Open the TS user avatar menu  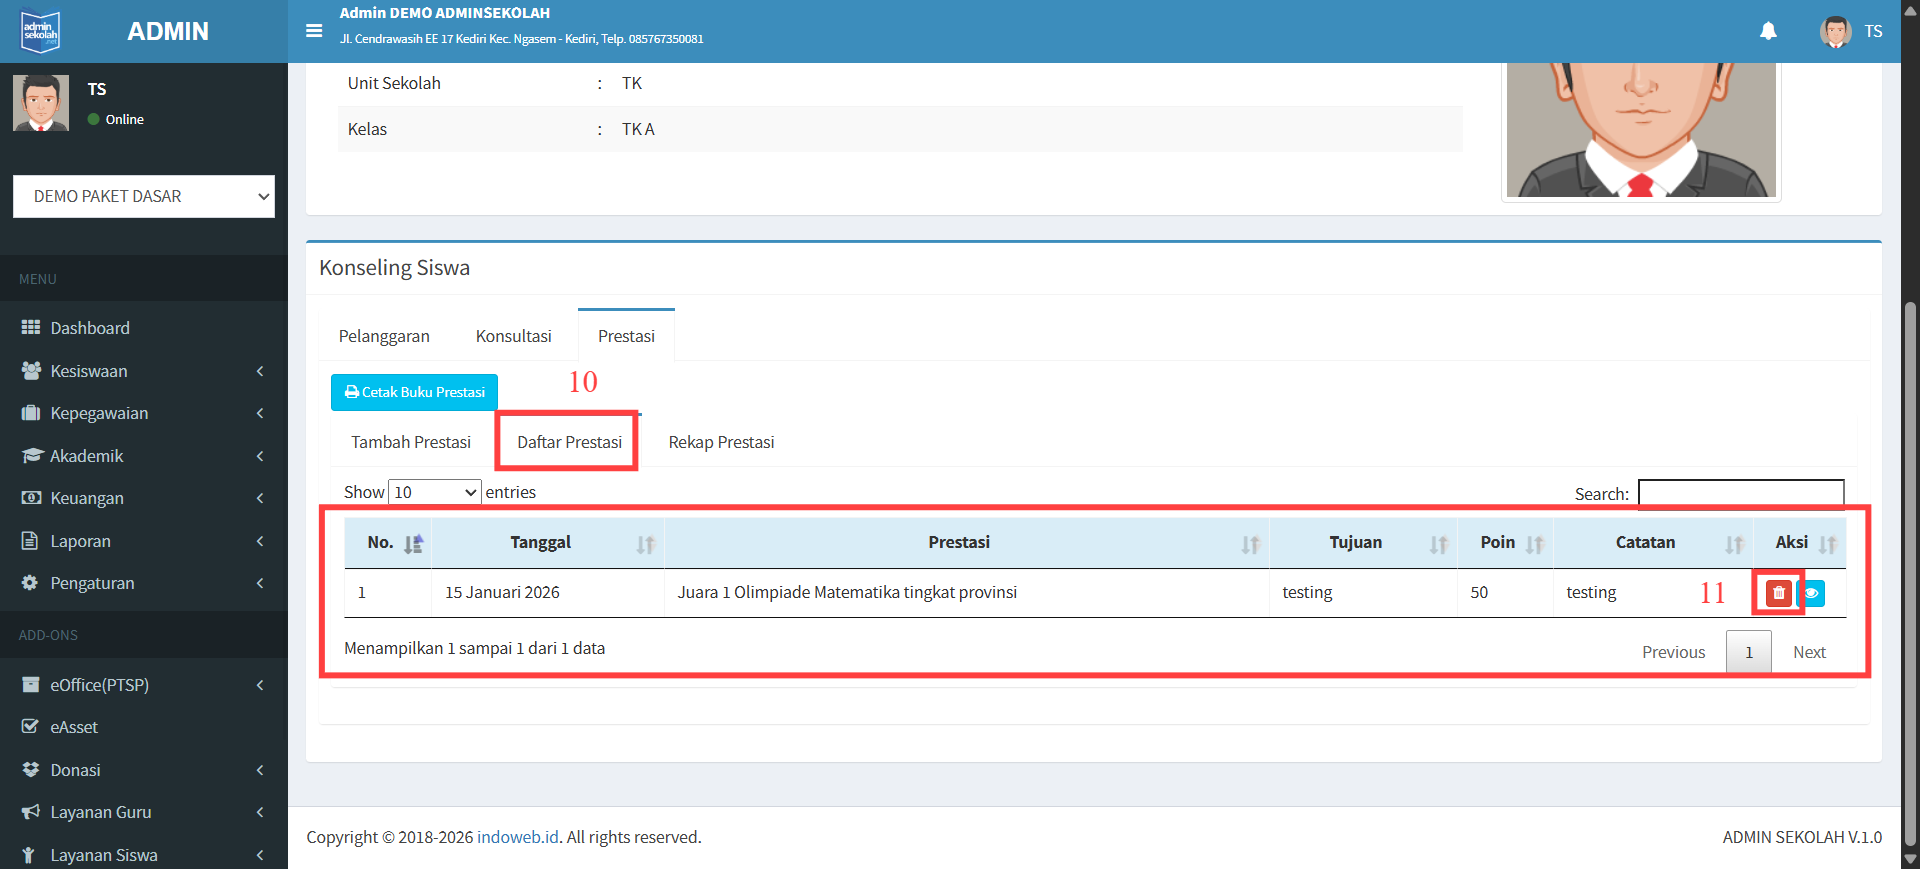(1851, 31)
